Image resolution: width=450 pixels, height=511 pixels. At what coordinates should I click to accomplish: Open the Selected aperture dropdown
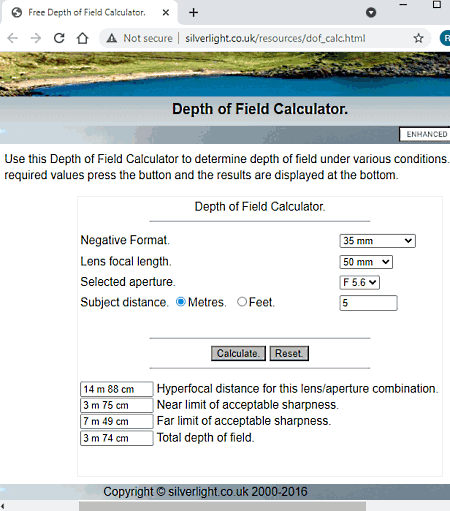tap(359, 282)
